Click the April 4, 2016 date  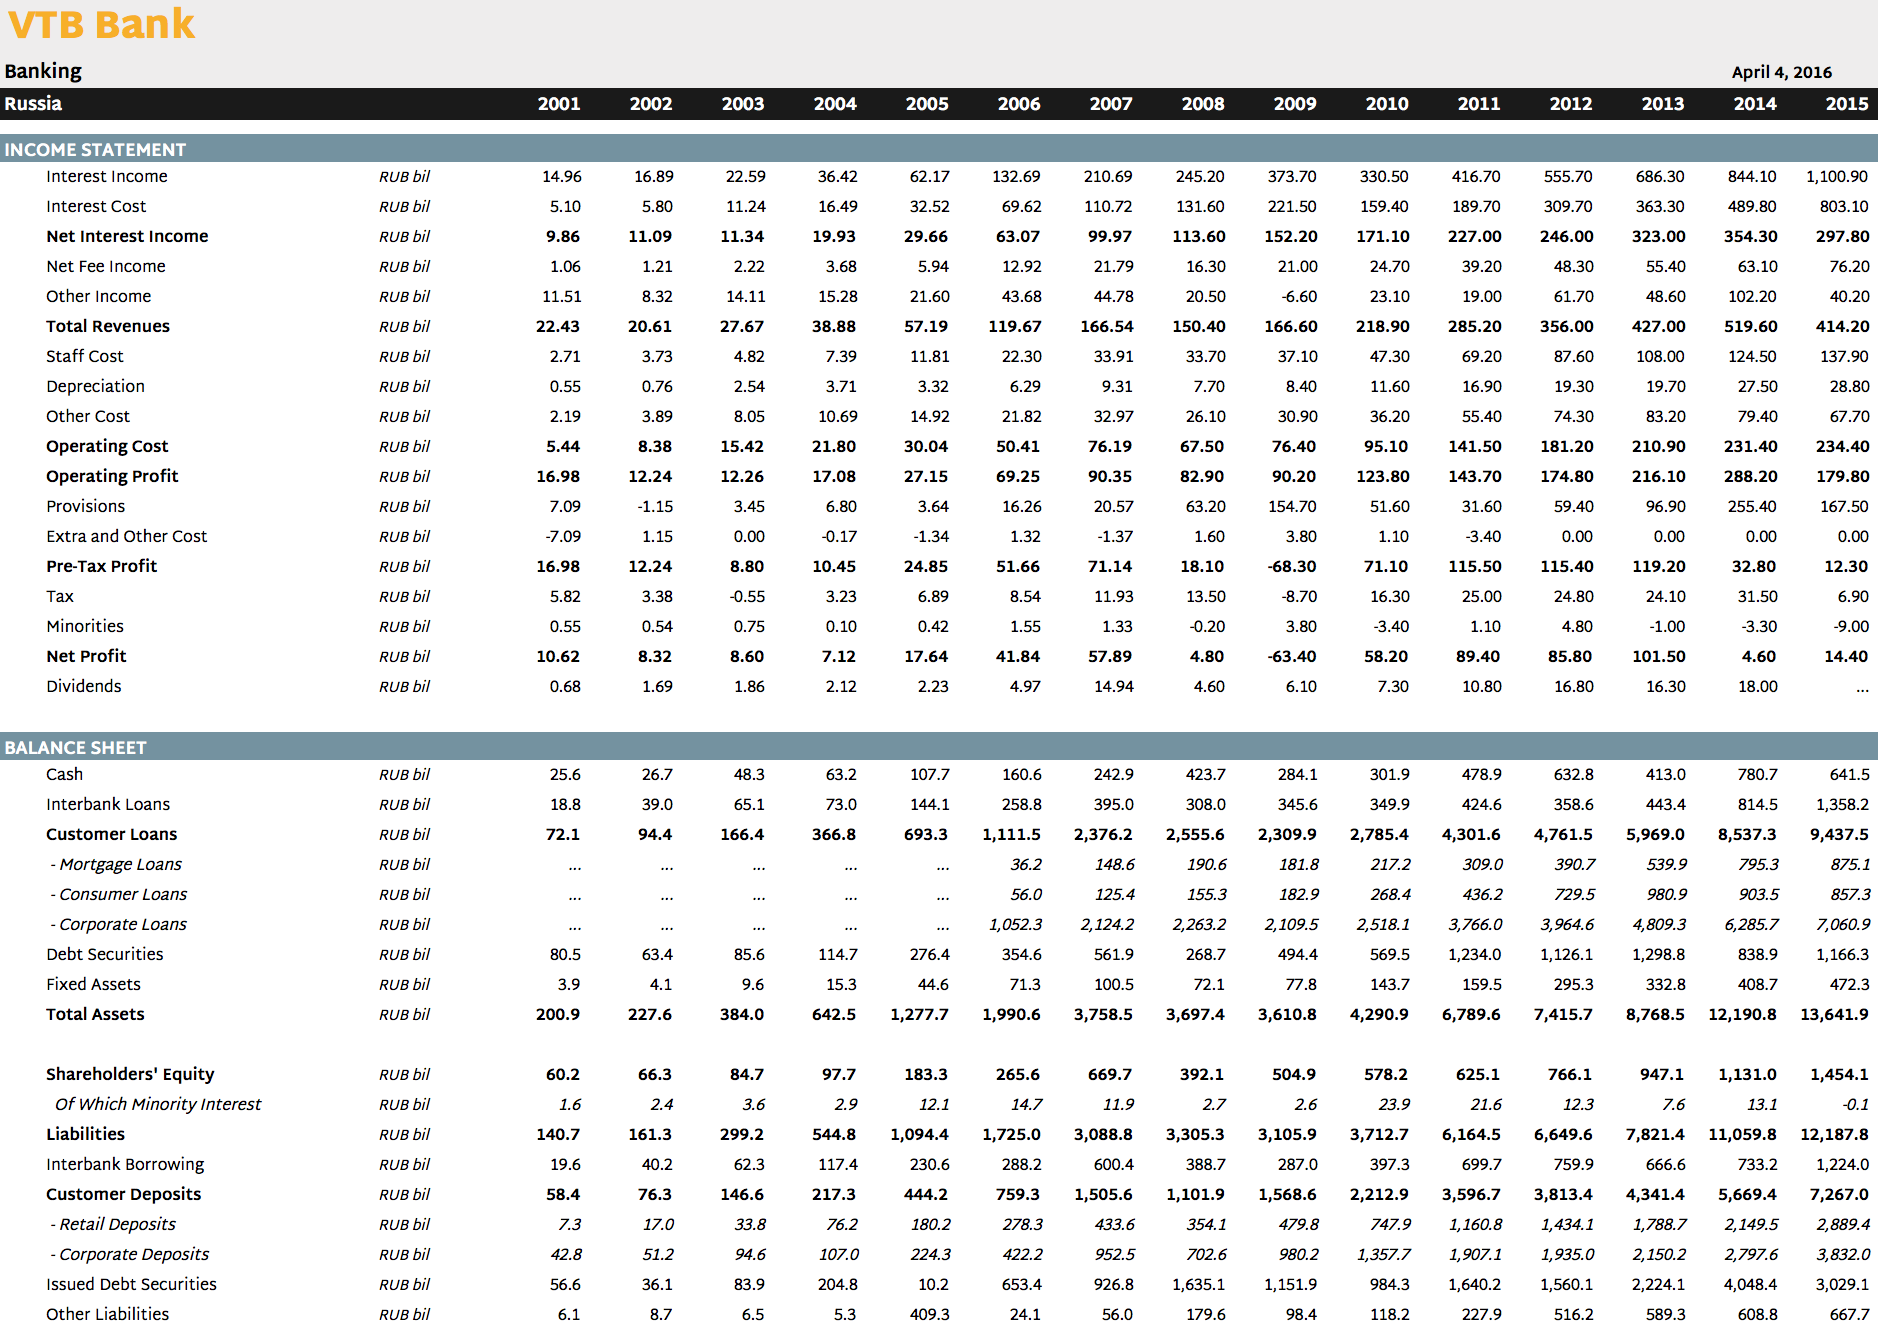pyautogui.click(x=1781, y=72)
